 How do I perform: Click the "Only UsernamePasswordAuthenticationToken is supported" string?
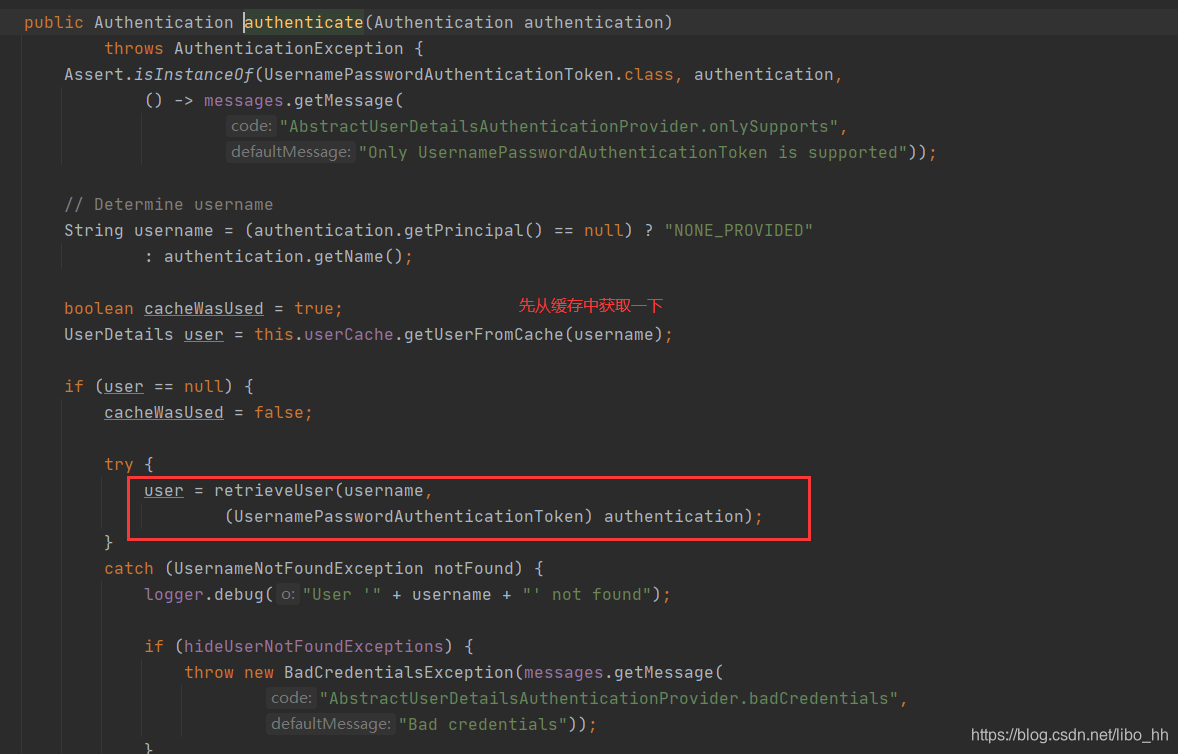[633, 152]
